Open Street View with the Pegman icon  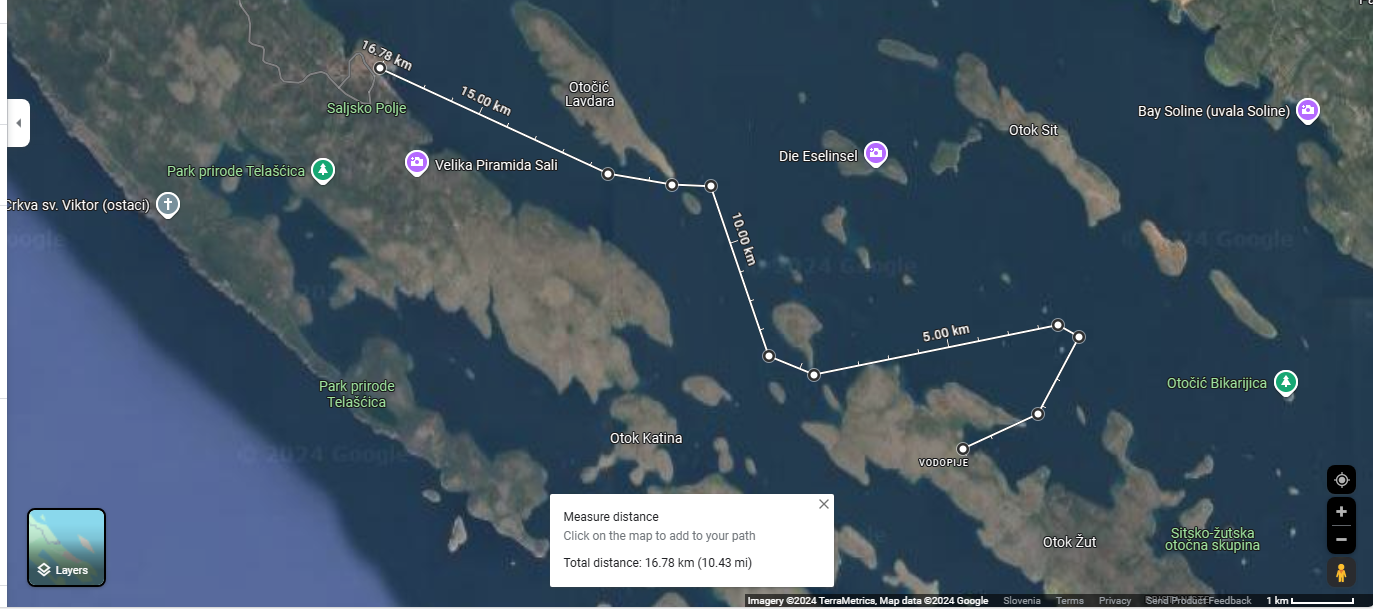1341,573
